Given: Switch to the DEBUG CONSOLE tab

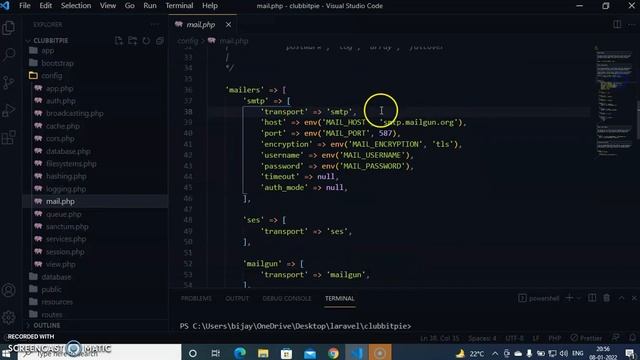Looking at the screenshot, I should pyautogui.click(x=287, y=298).
